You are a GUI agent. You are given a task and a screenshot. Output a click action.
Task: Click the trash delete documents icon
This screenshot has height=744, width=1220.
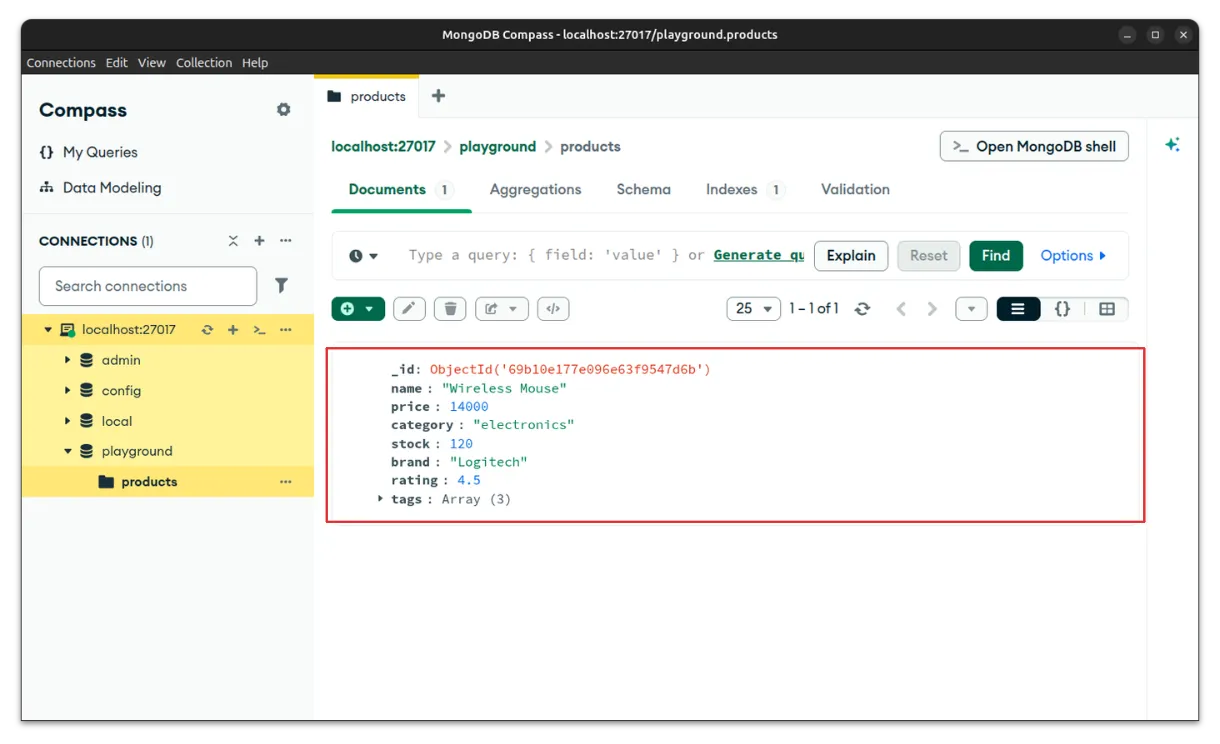pos(450,309)
